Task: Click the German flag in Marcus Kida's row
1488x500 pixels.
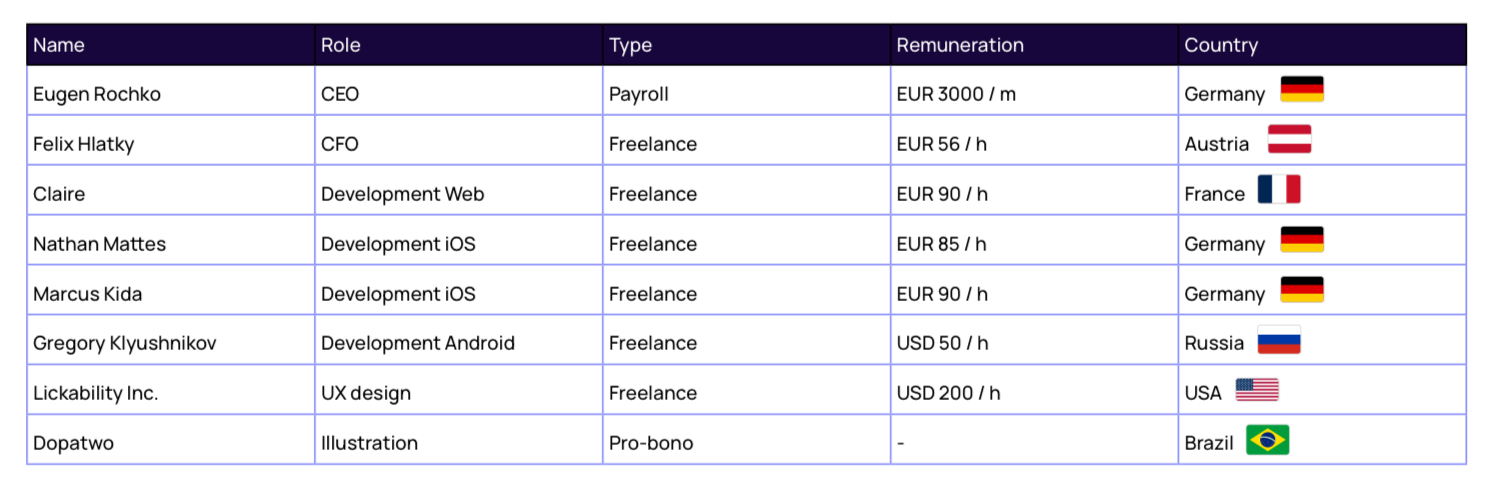Action: (x=1302, y=290)
